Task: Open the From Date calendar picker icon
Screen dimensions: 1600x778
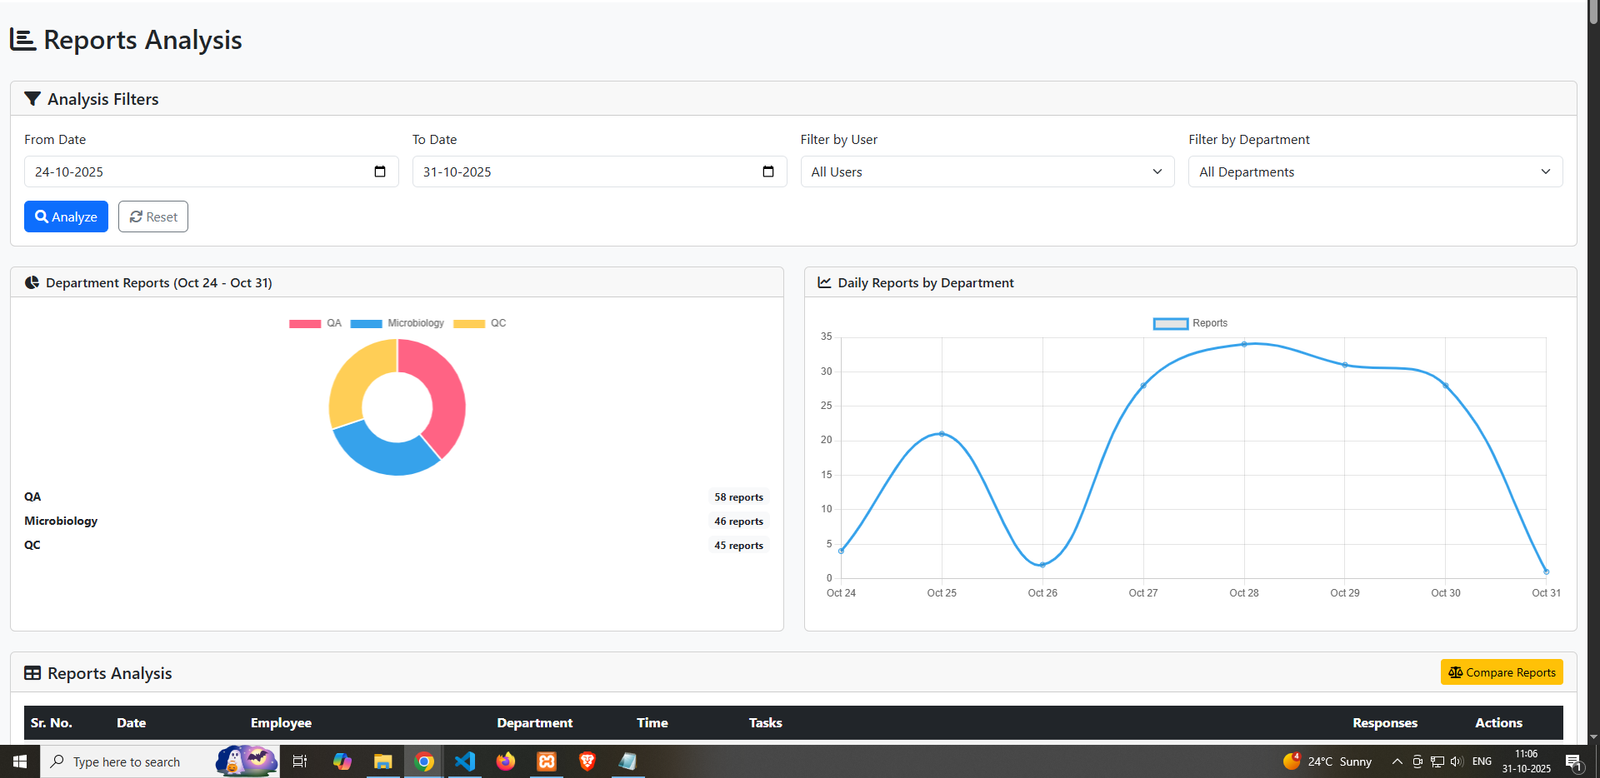Action: point(380,172)
